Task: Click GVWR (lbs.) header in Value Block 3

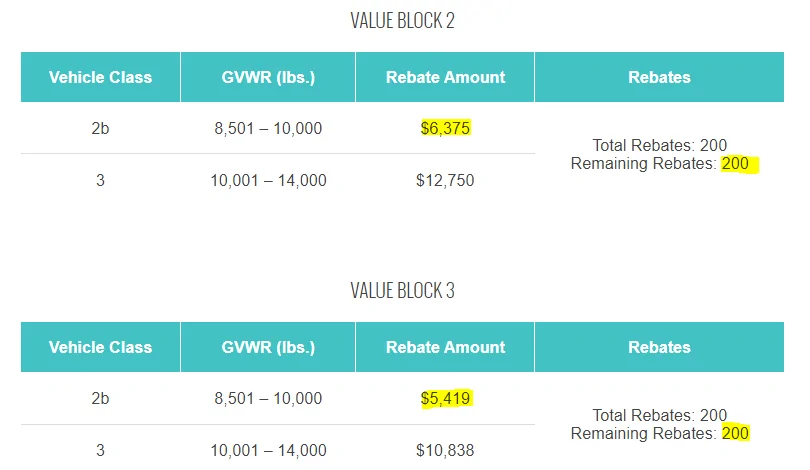Action: tap(268, 347)
